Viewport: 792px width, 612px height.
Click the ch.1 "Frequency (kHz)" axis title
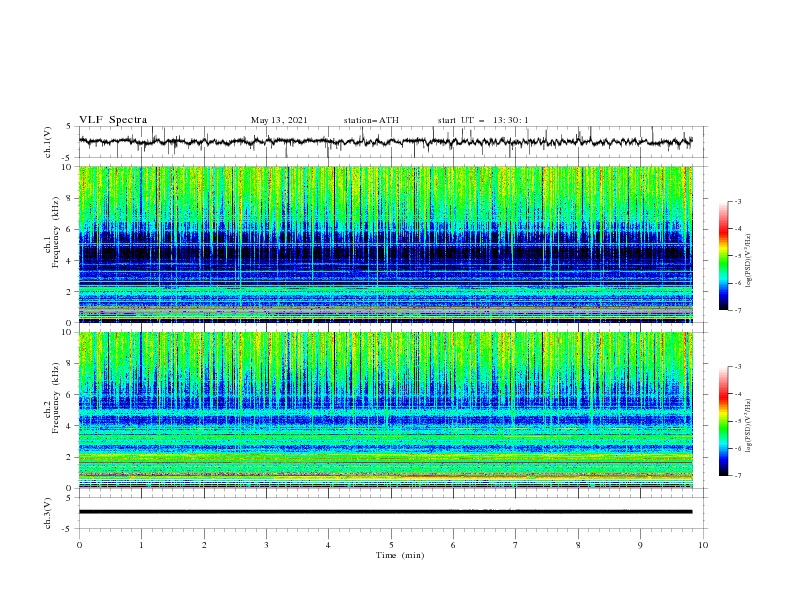pos(57,232)
